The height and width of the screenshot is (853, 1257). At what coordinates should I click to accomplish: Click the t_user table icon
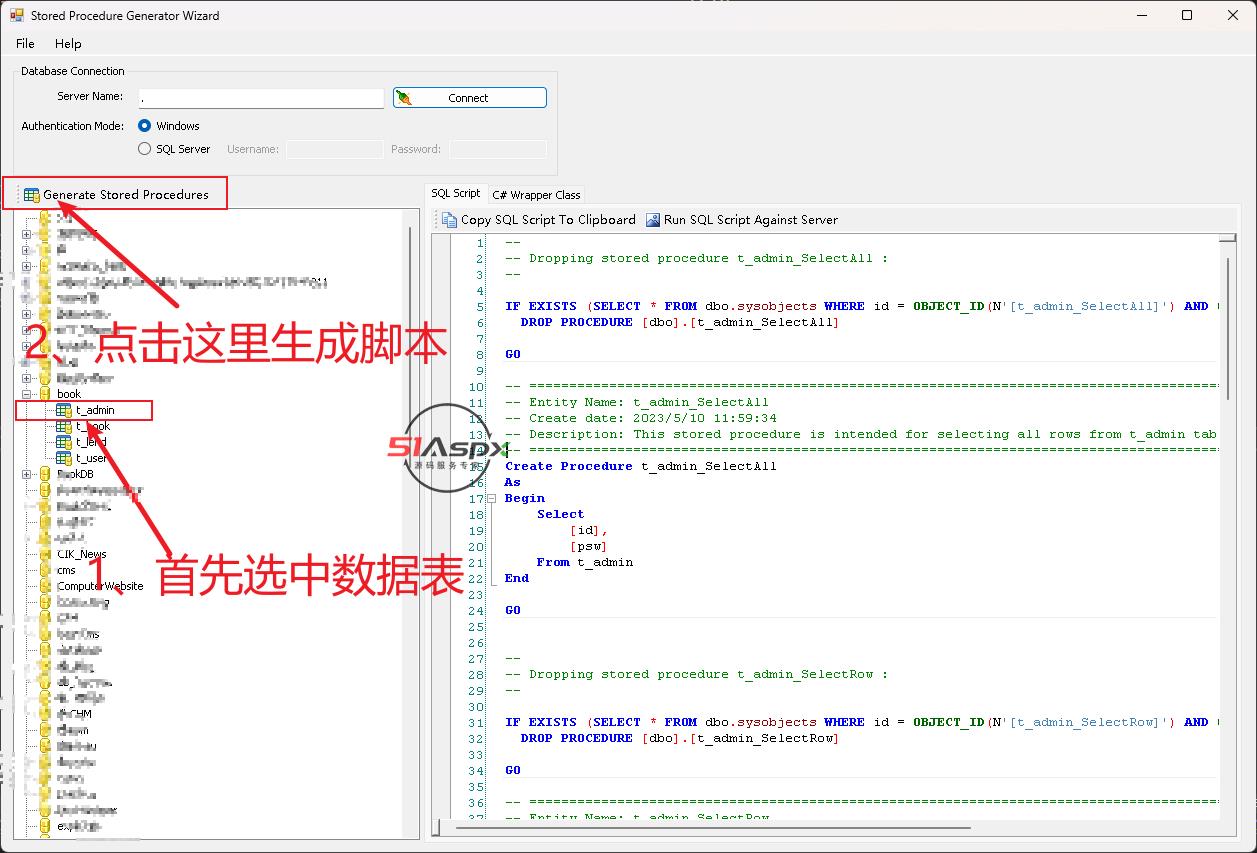tap(64, 458)
